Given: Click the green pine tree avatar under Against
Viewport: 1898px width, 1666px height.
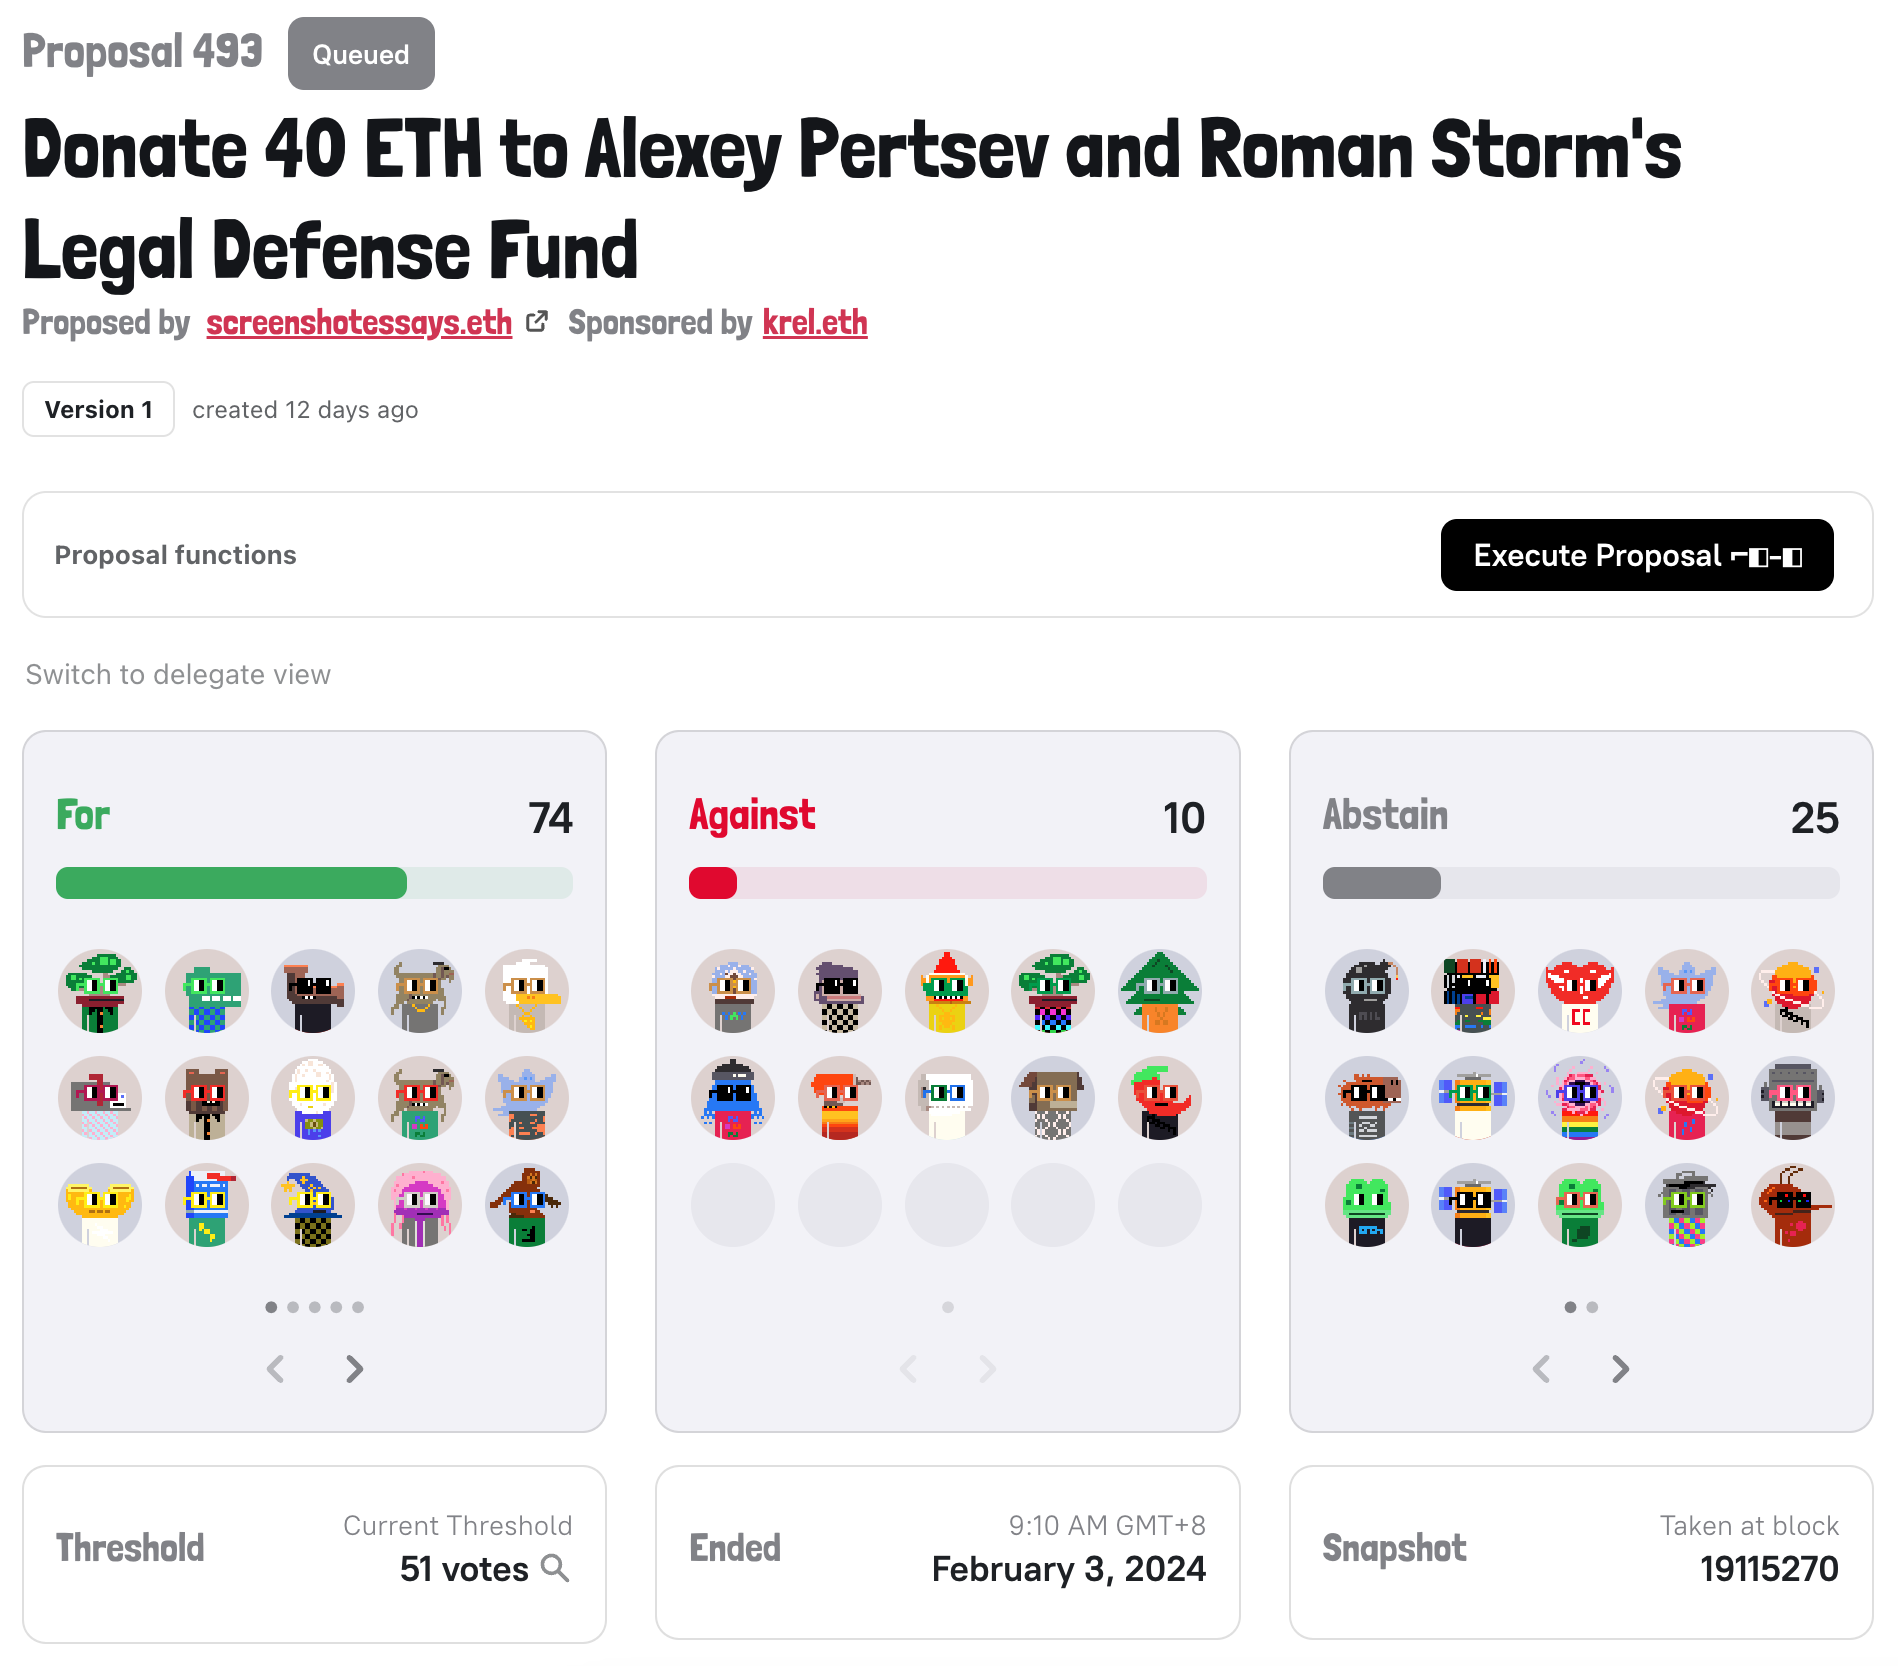Looking at the screenshot, I should 1160,991.
